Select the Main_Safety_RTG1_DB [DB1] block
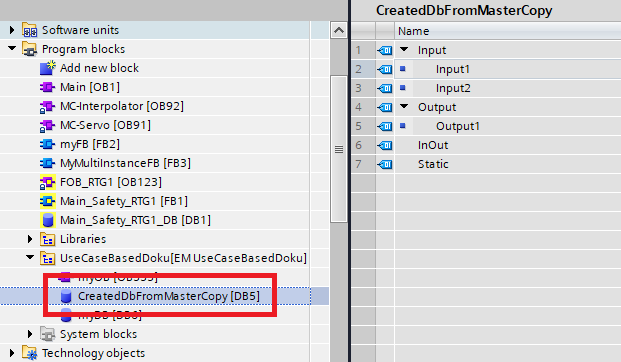621x362 pixels. (x=135, y=220)
